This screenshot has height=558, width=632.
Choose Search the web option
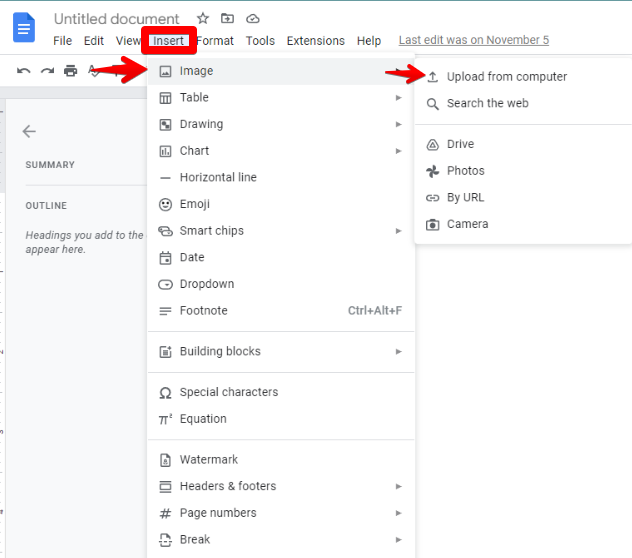tap(487, 104)
